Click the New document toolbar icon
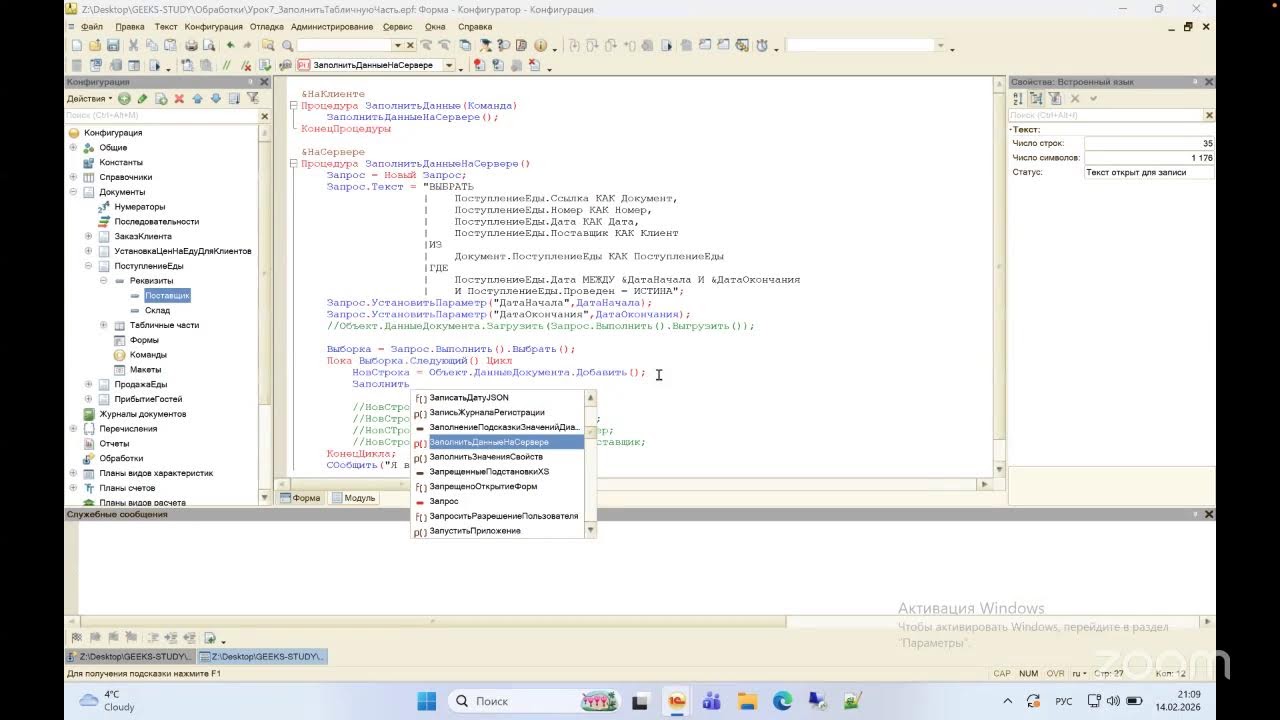 coord(76,45)
